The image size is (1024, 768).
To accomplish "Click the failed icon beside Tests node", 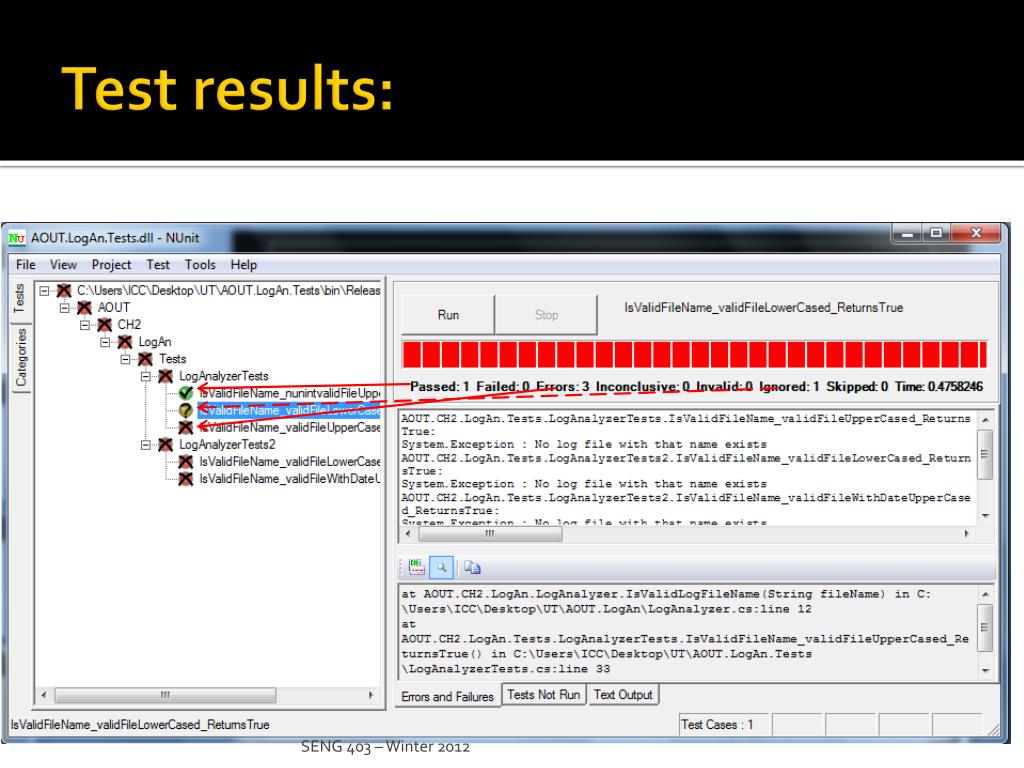I will click(x=145, y=359).
